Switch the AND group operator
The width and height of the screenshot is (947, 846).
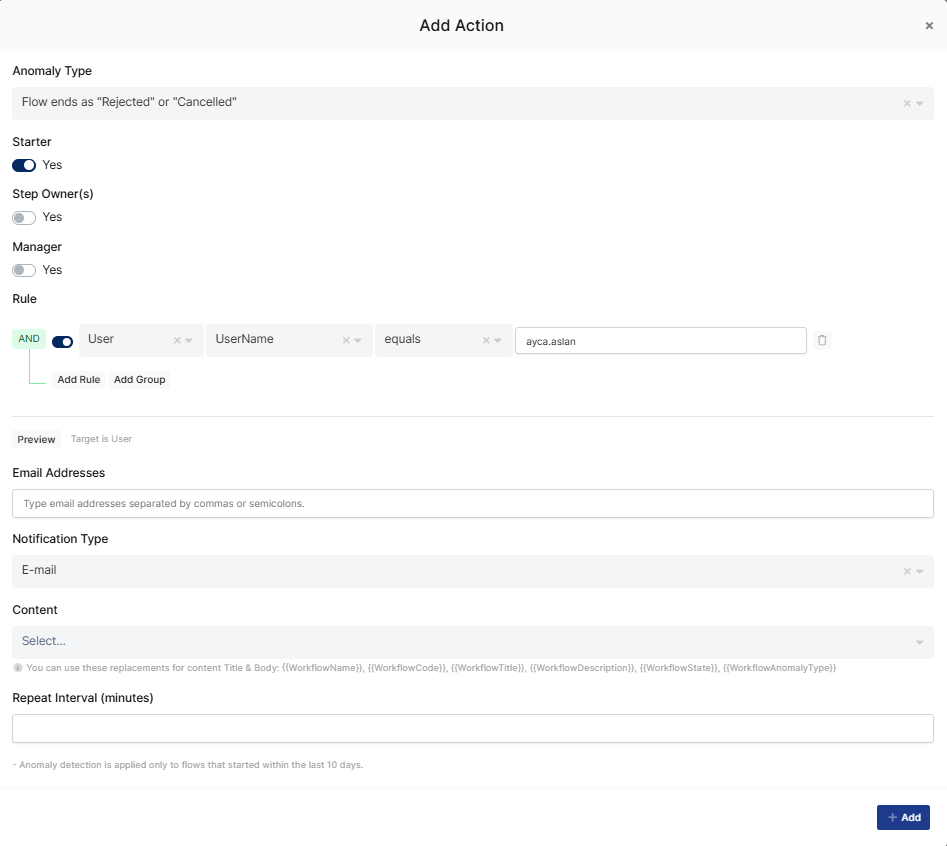[29, 339]
